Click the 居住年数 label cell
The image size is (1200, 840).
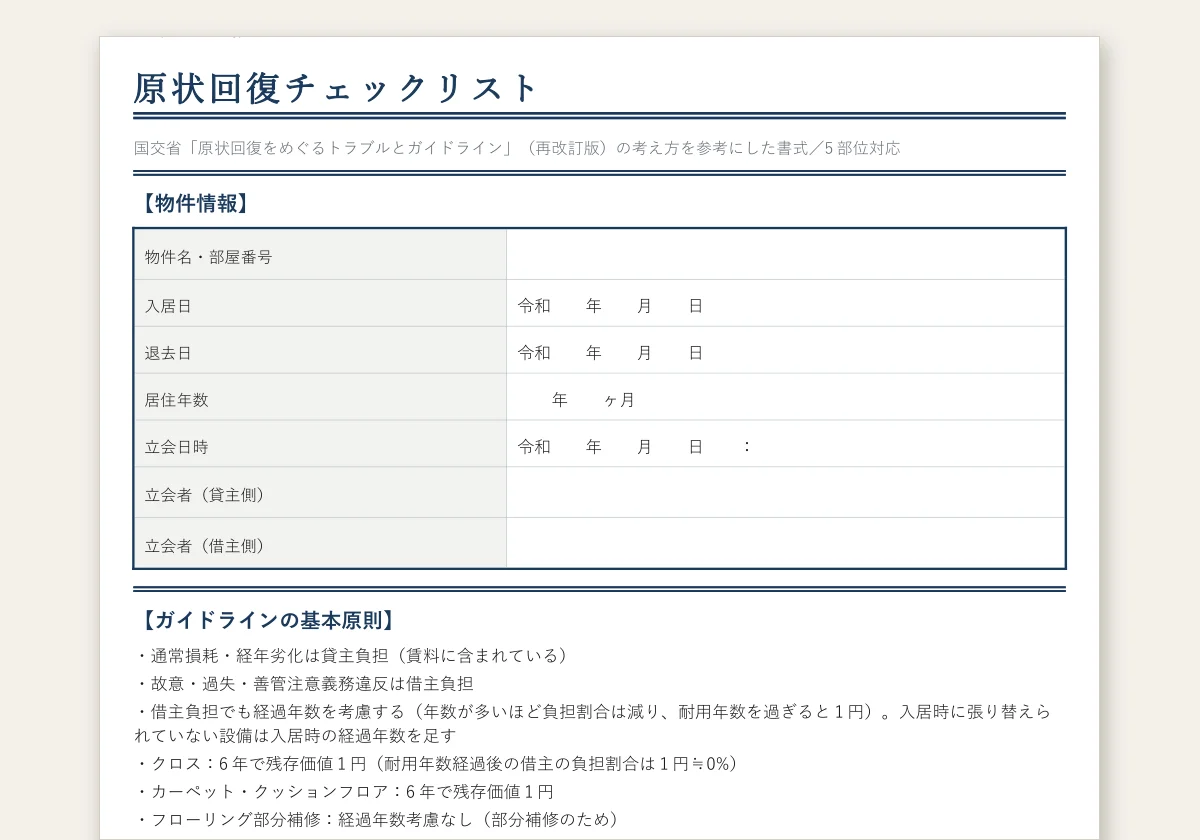click(320, 398)
